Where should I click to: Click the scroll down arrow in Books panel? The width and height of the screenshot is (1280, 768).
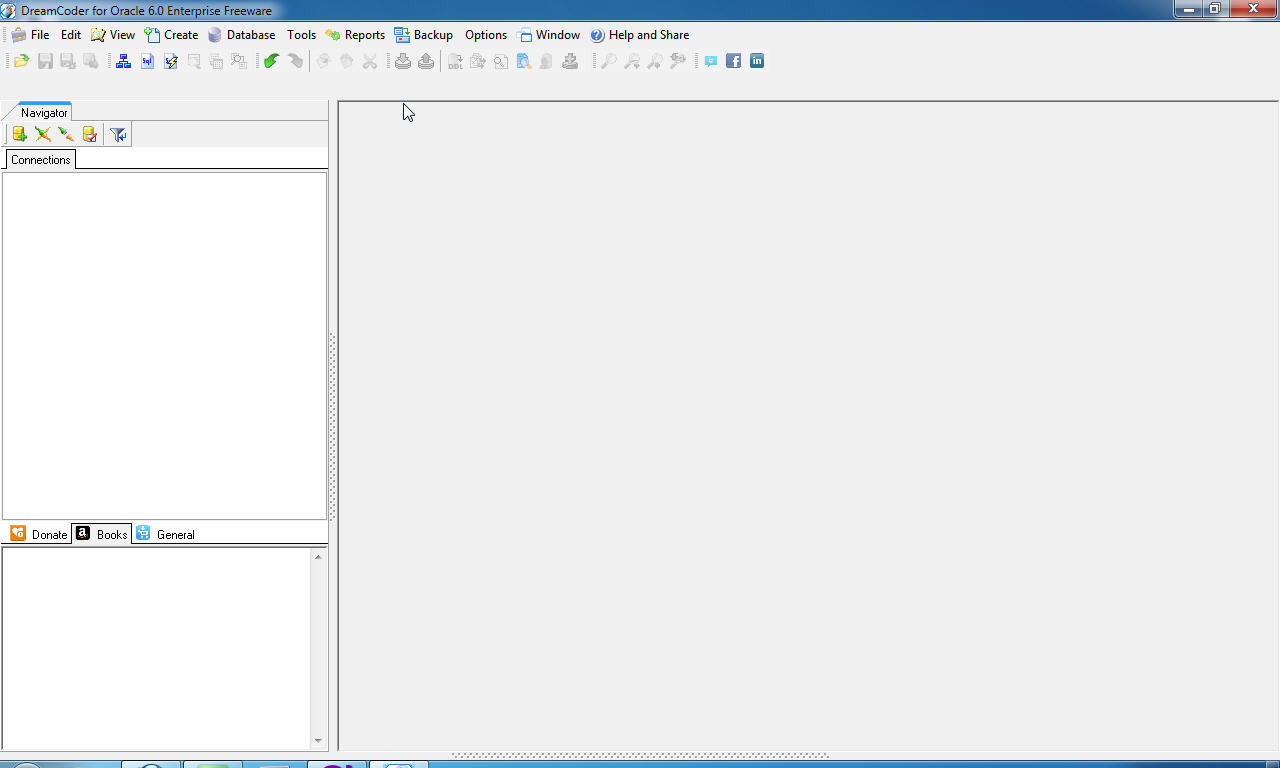pyautogui.click(x=319, y=741)
